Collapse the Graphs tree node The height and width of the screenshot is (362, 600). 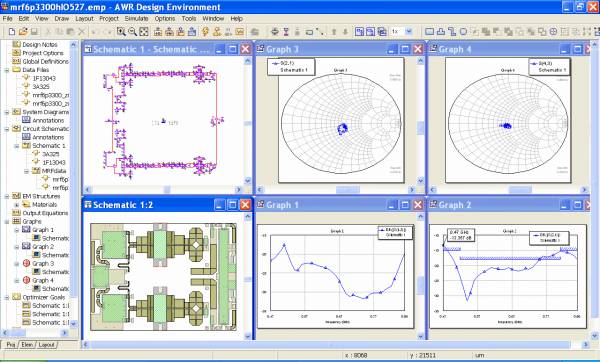pyautogui.click(x=7, y=222)
